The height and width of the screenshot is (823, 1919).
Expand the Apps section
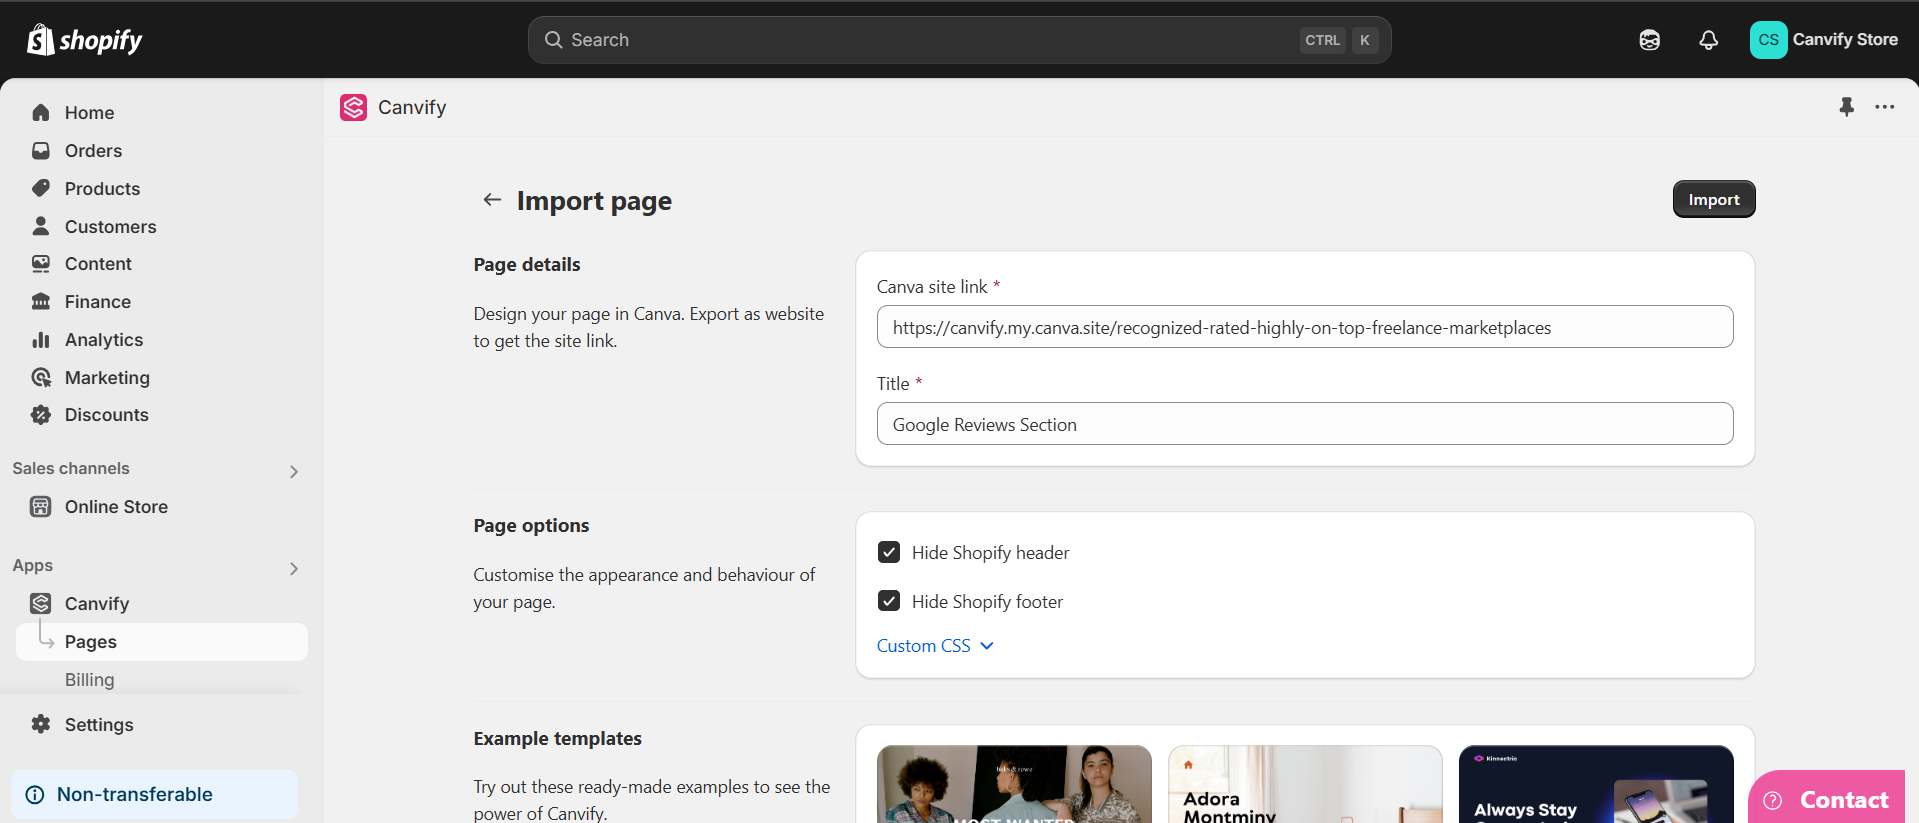tap(293, 568)
